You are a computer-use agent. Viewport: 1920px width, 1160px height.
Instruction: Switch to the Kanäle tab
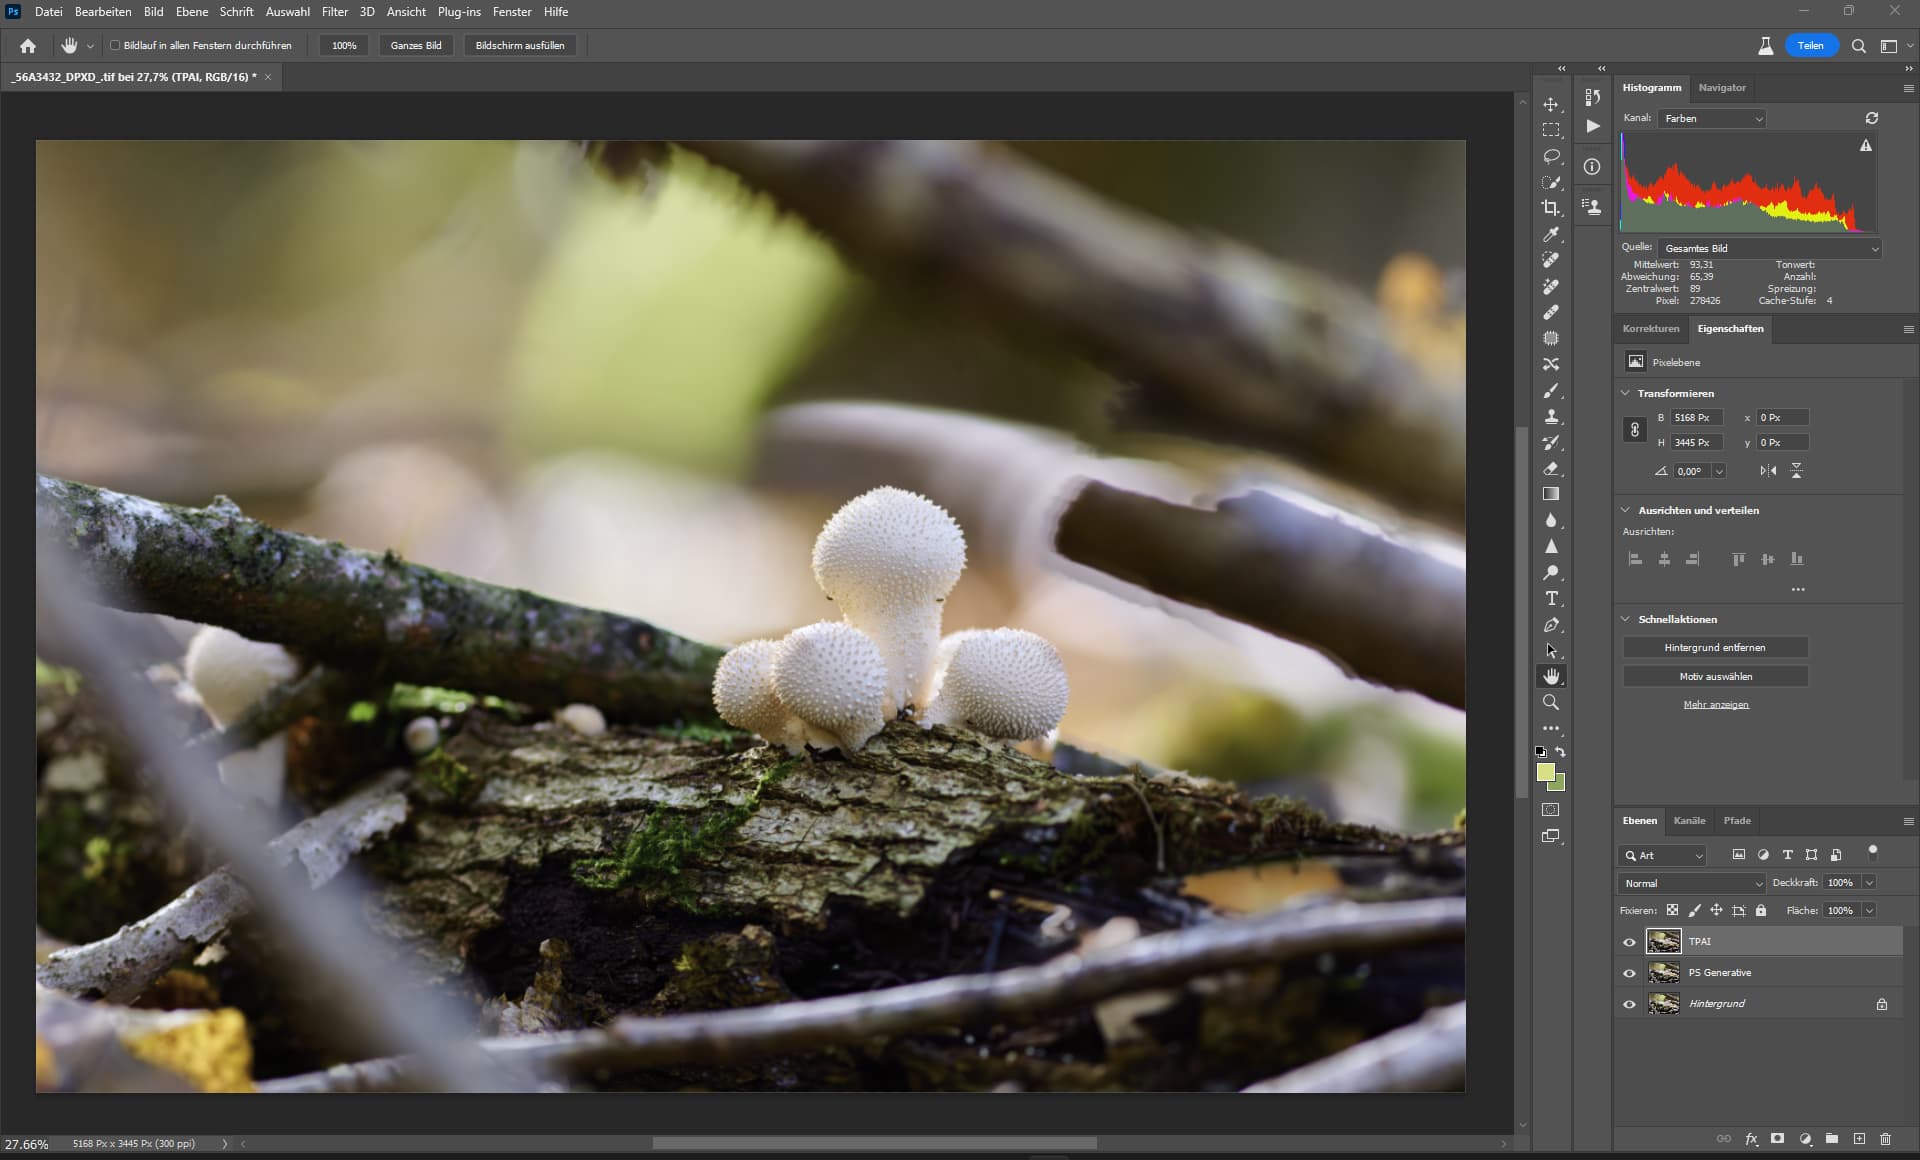(1689, 821)
